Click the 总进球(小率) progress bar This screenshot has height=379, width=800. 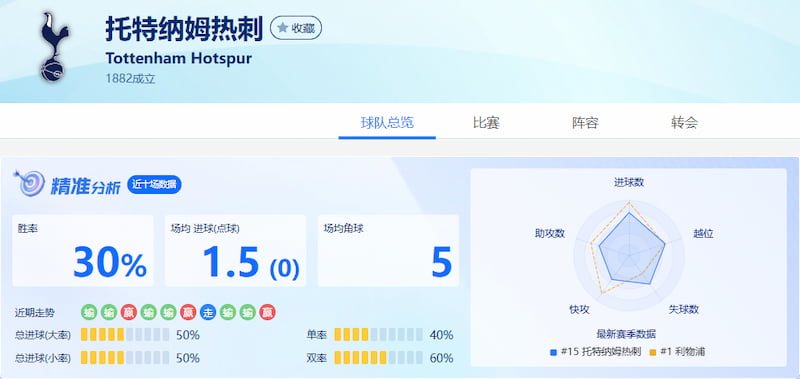125,358
